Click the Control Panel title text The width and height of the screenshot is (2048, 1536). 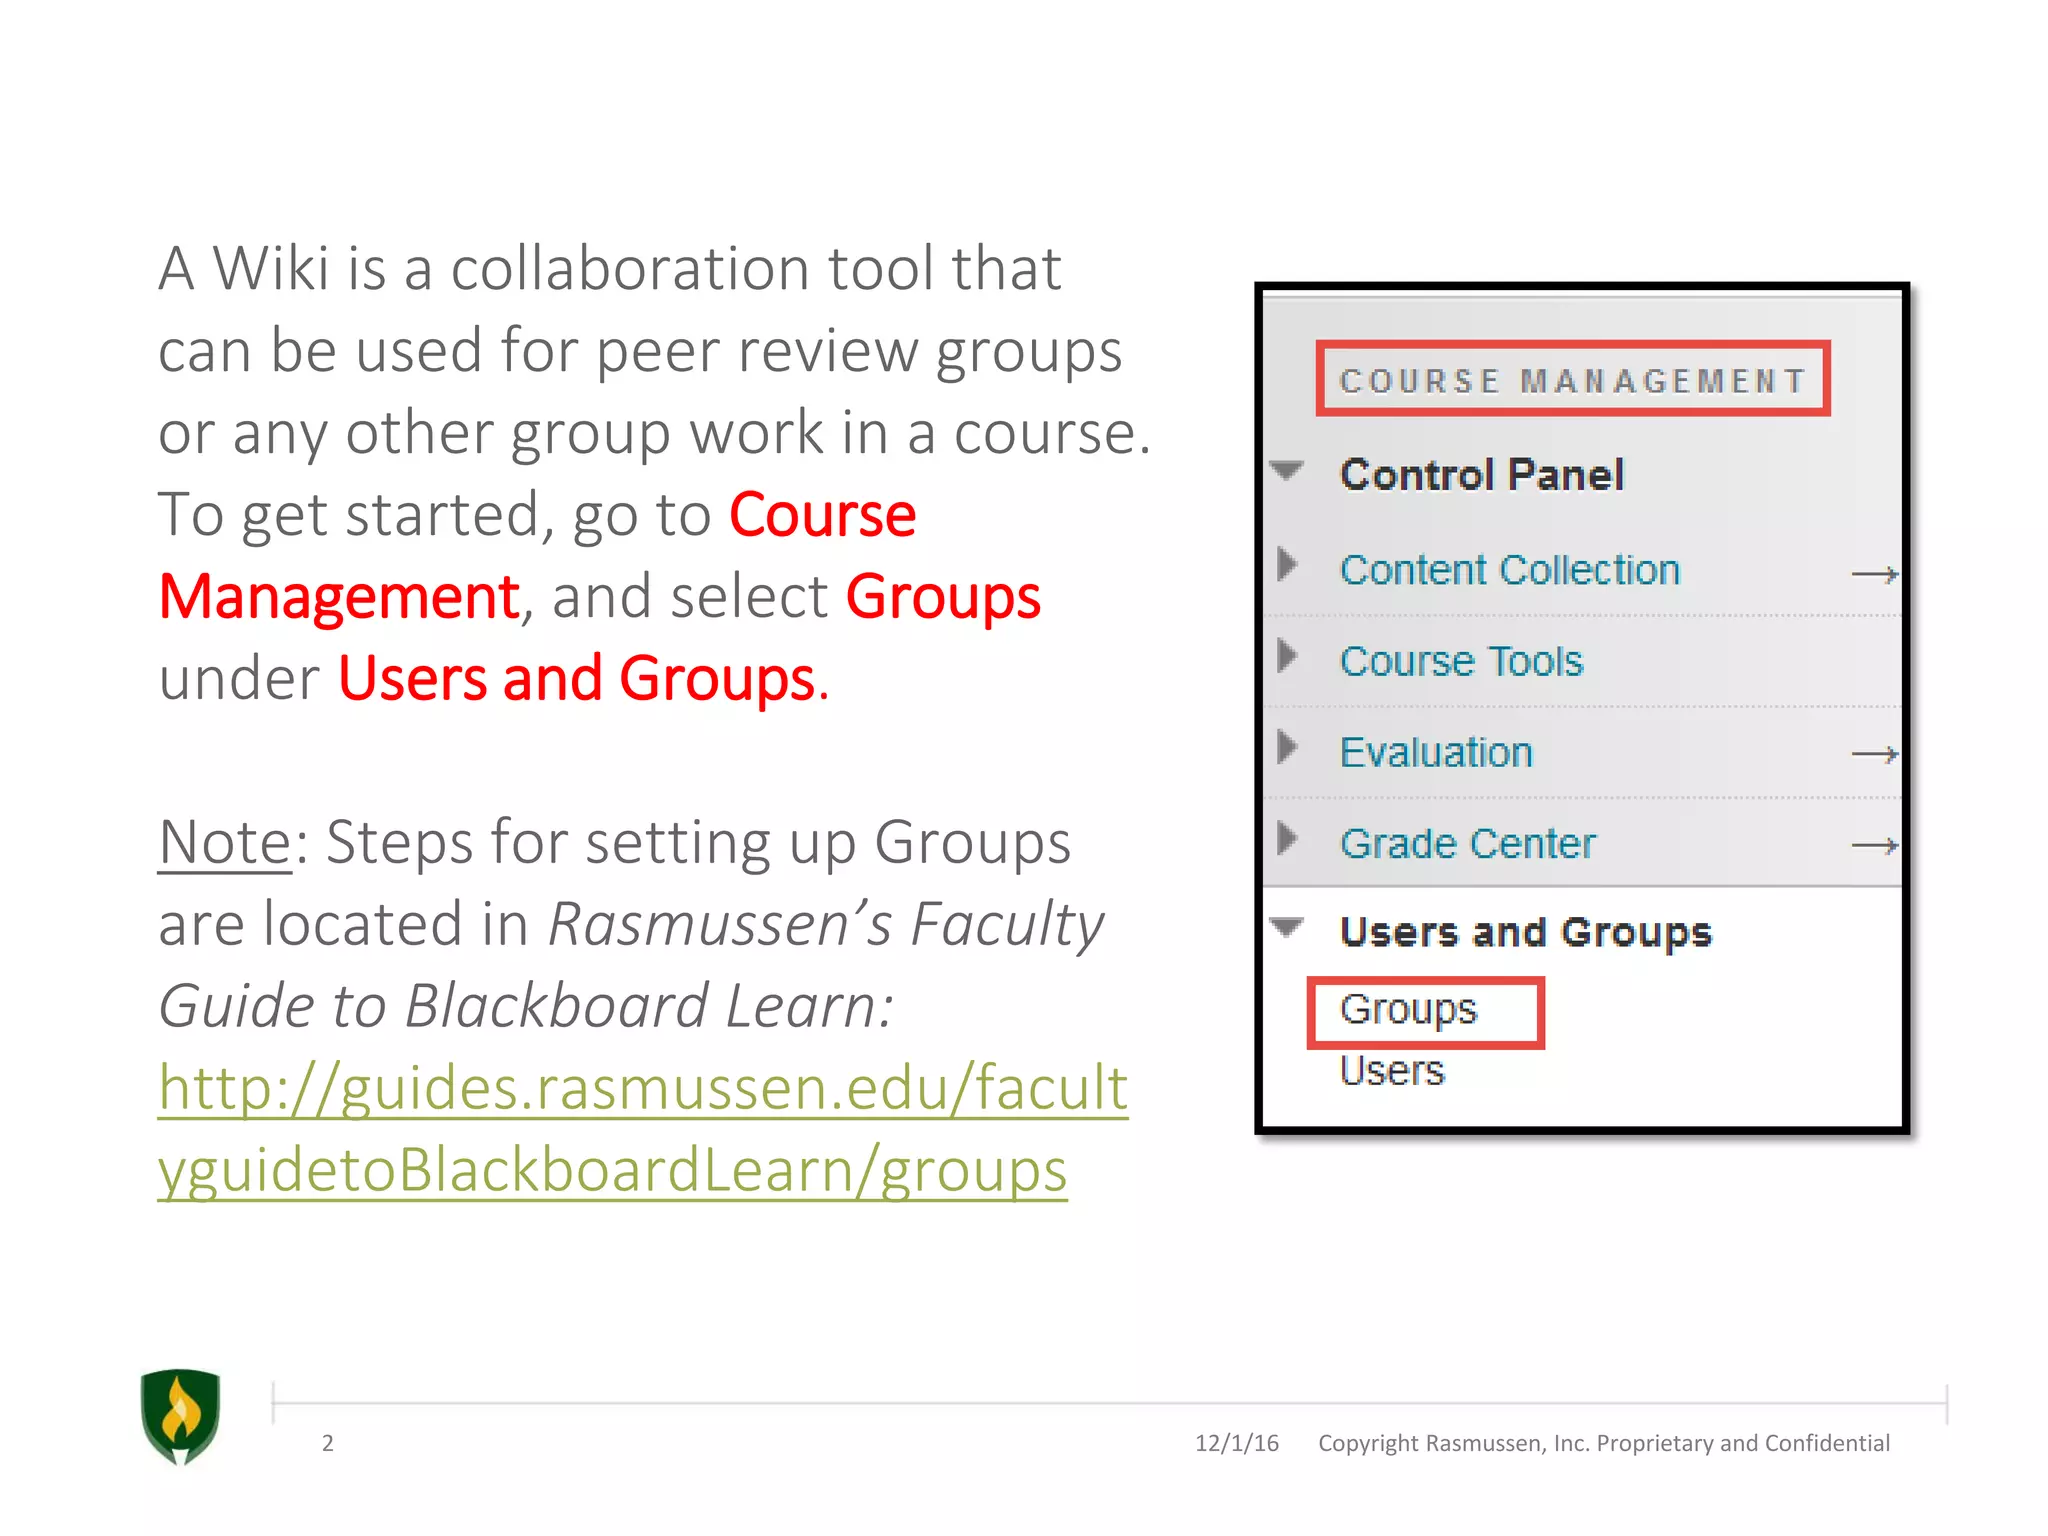pyautogui.click(x=1481, y=475)
